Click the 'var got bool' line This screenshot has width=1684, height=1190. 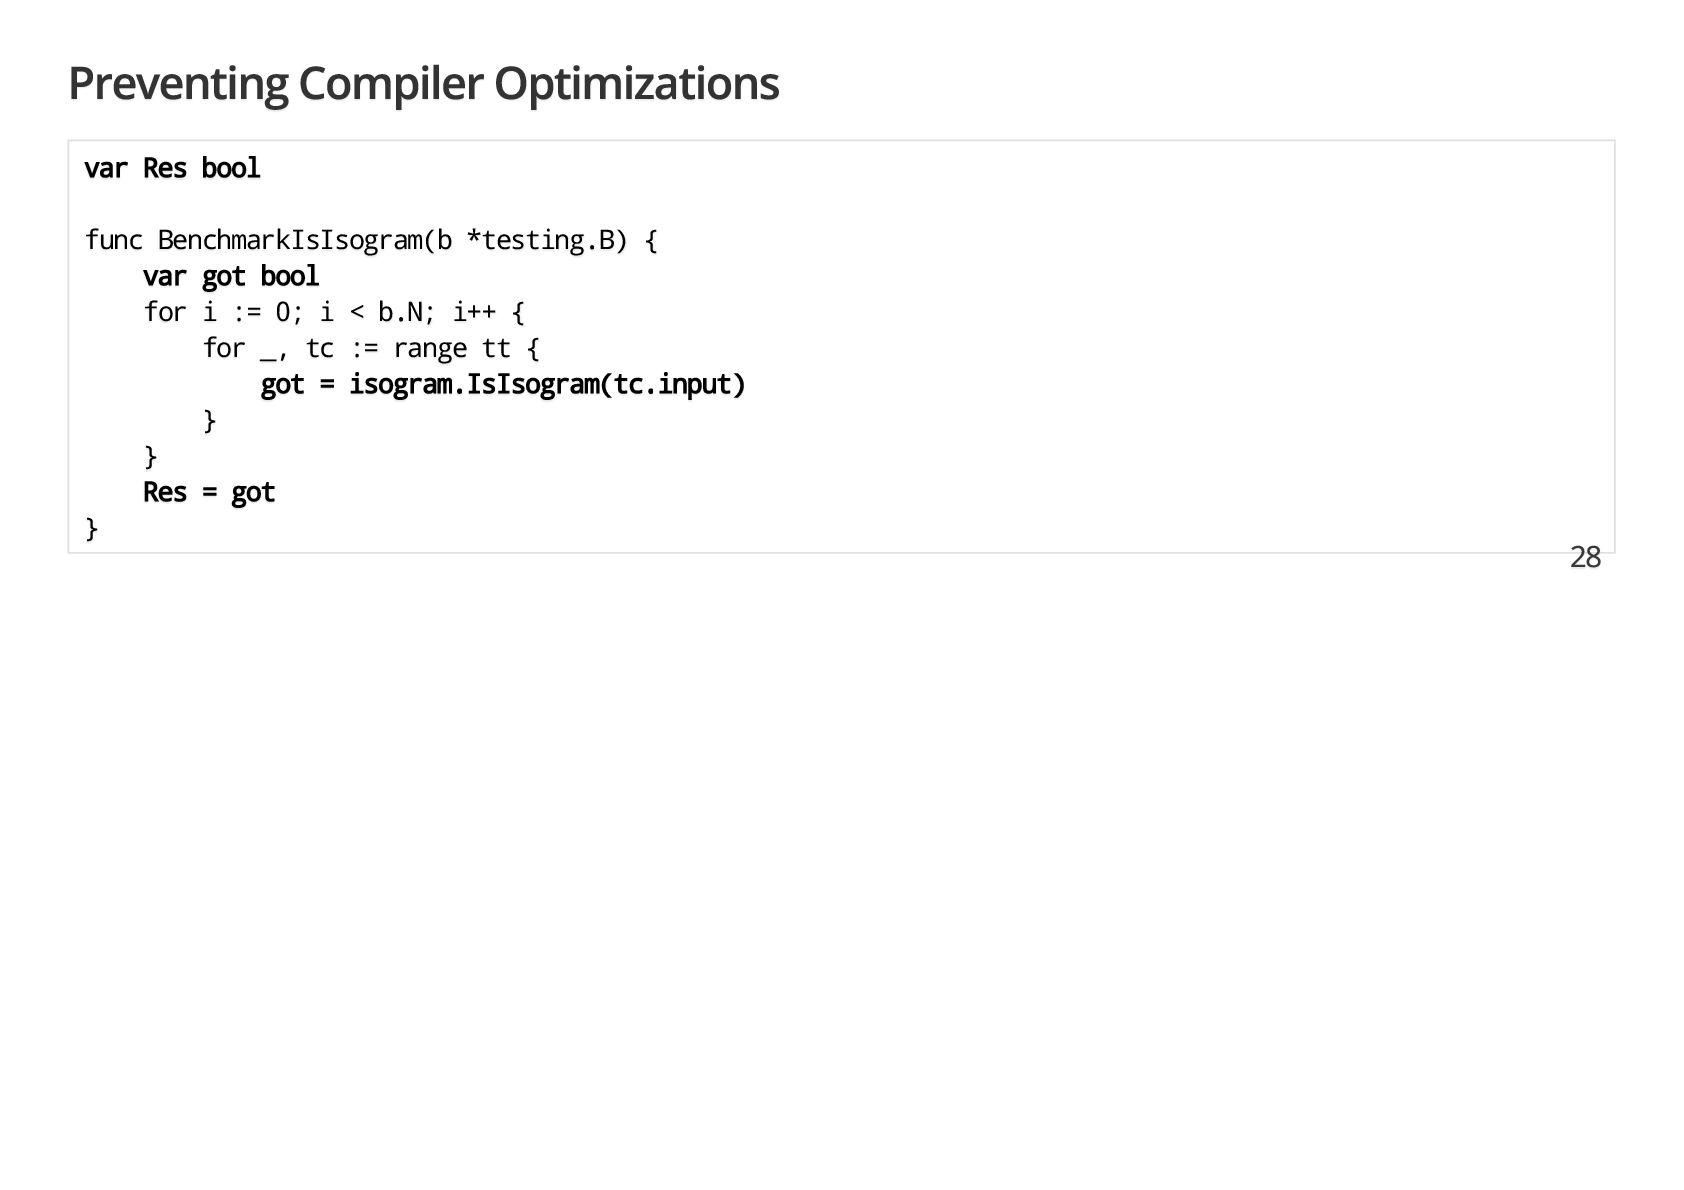231,276
